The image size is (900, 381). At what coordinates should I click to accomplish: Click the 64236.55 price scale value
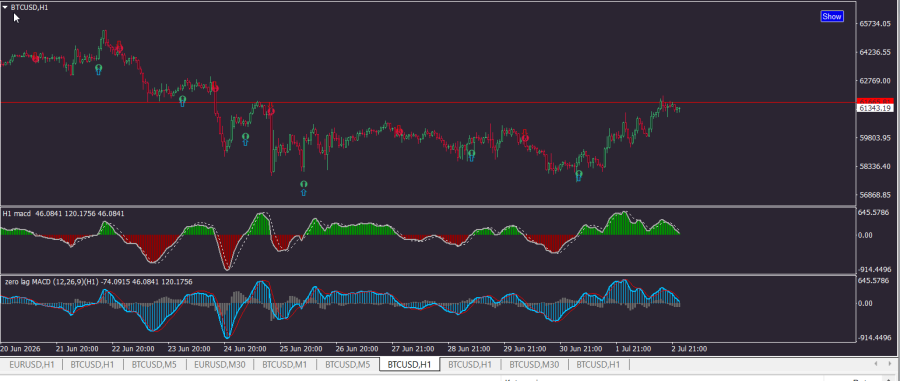(x=874, y=52)
